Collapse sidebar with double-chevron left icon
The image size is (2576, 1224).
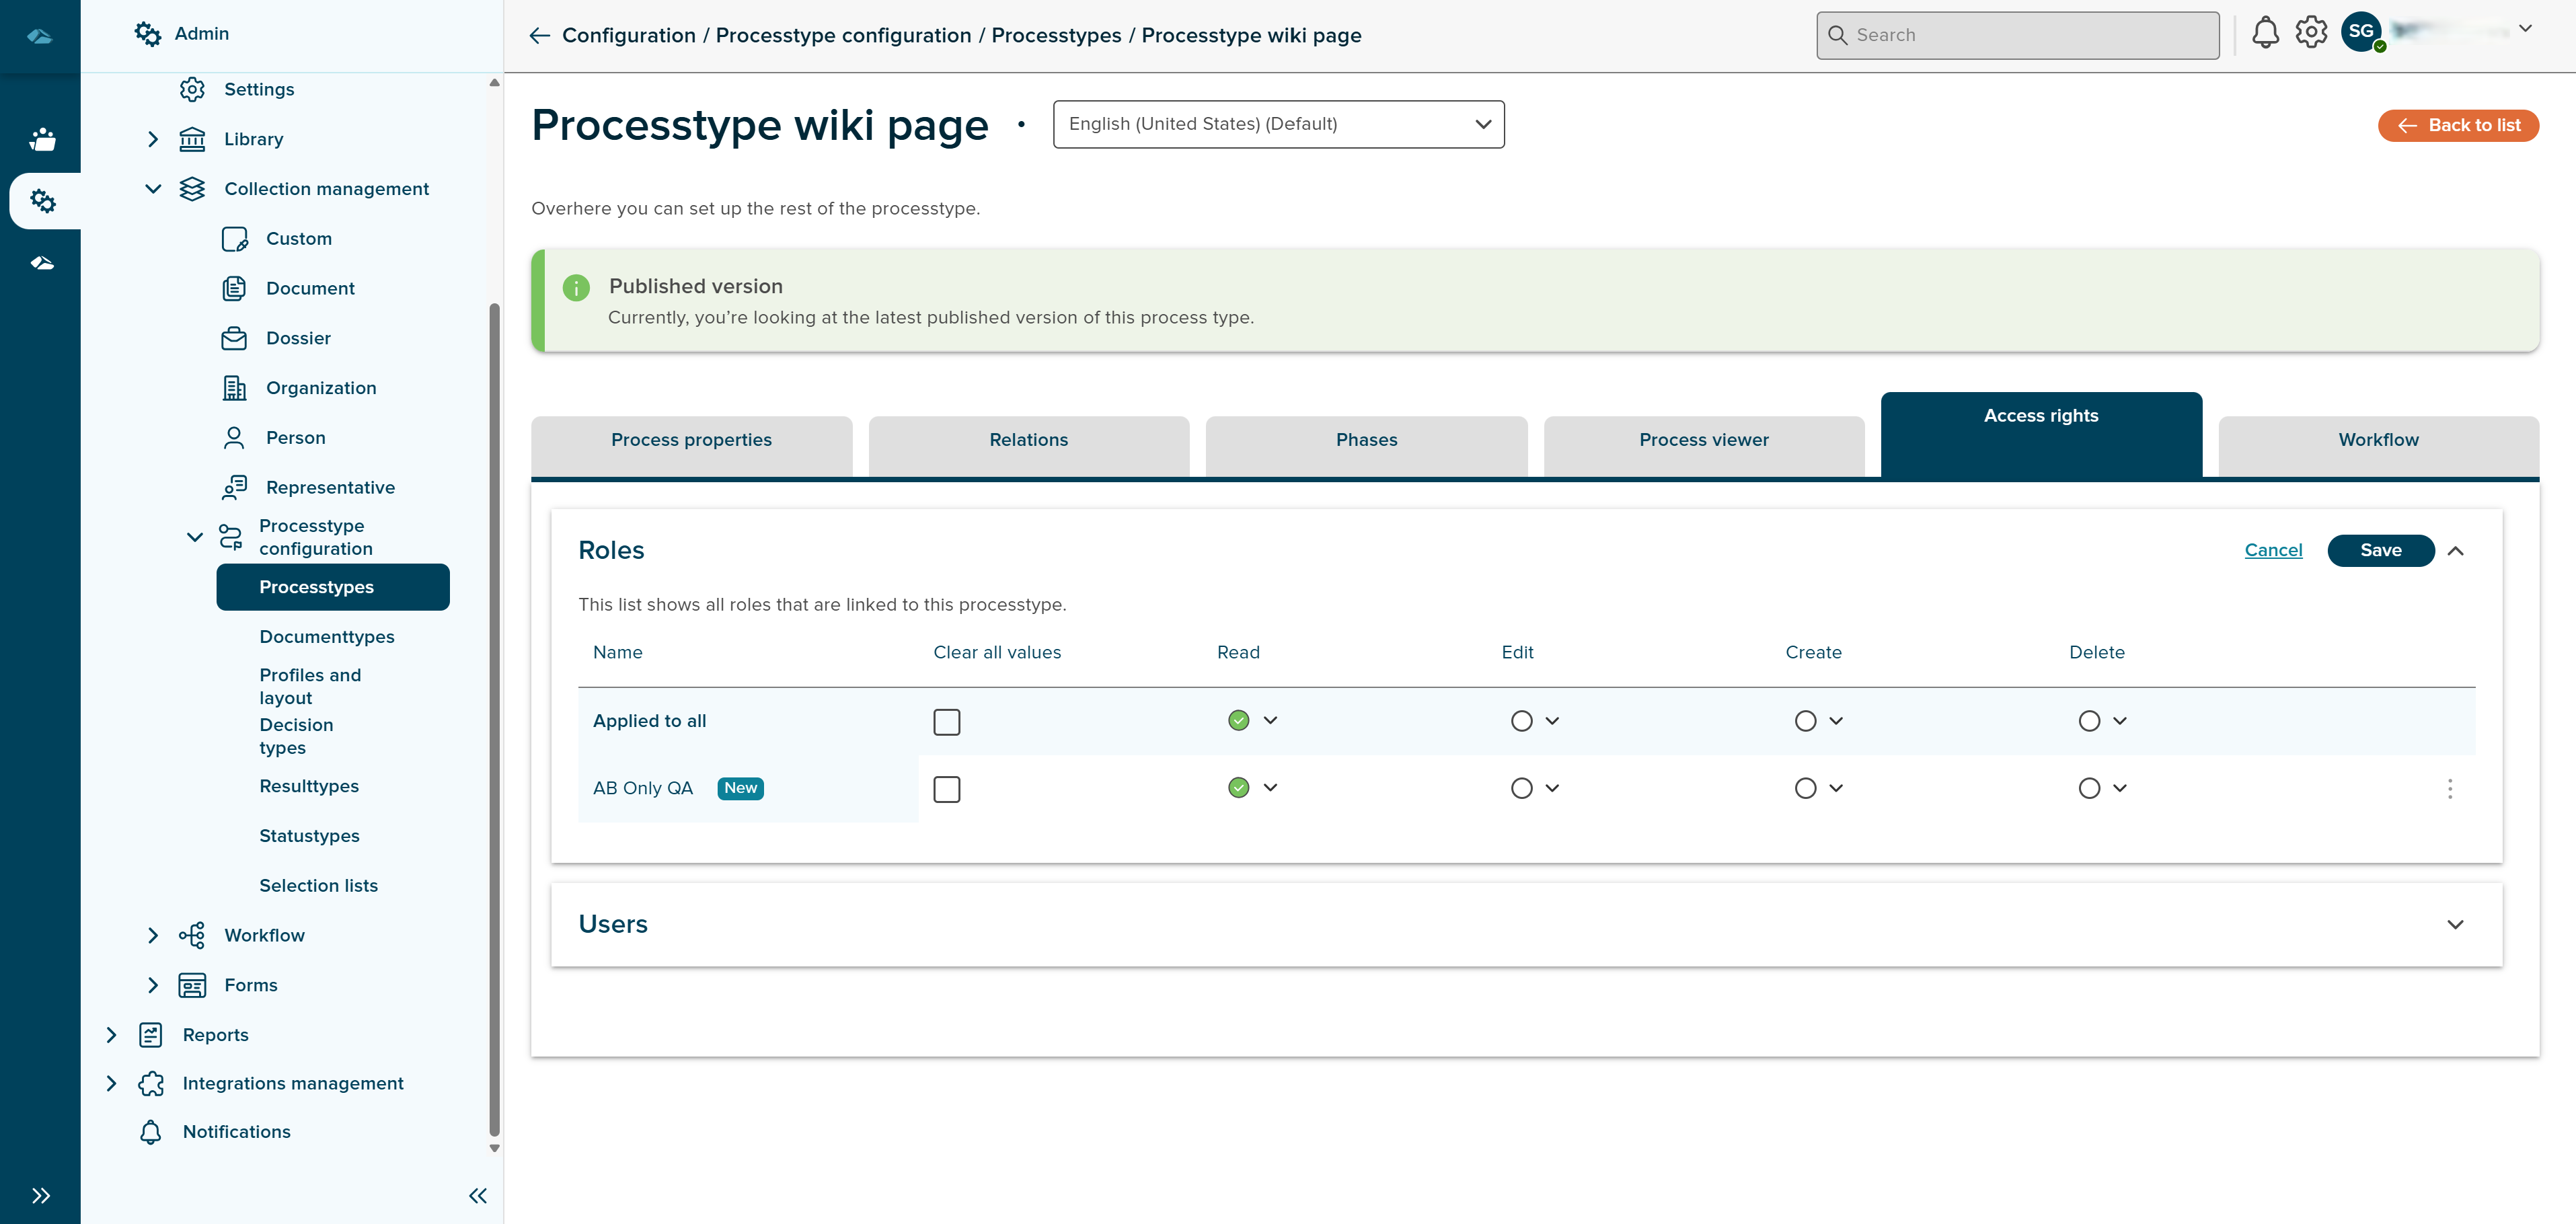478,1195
